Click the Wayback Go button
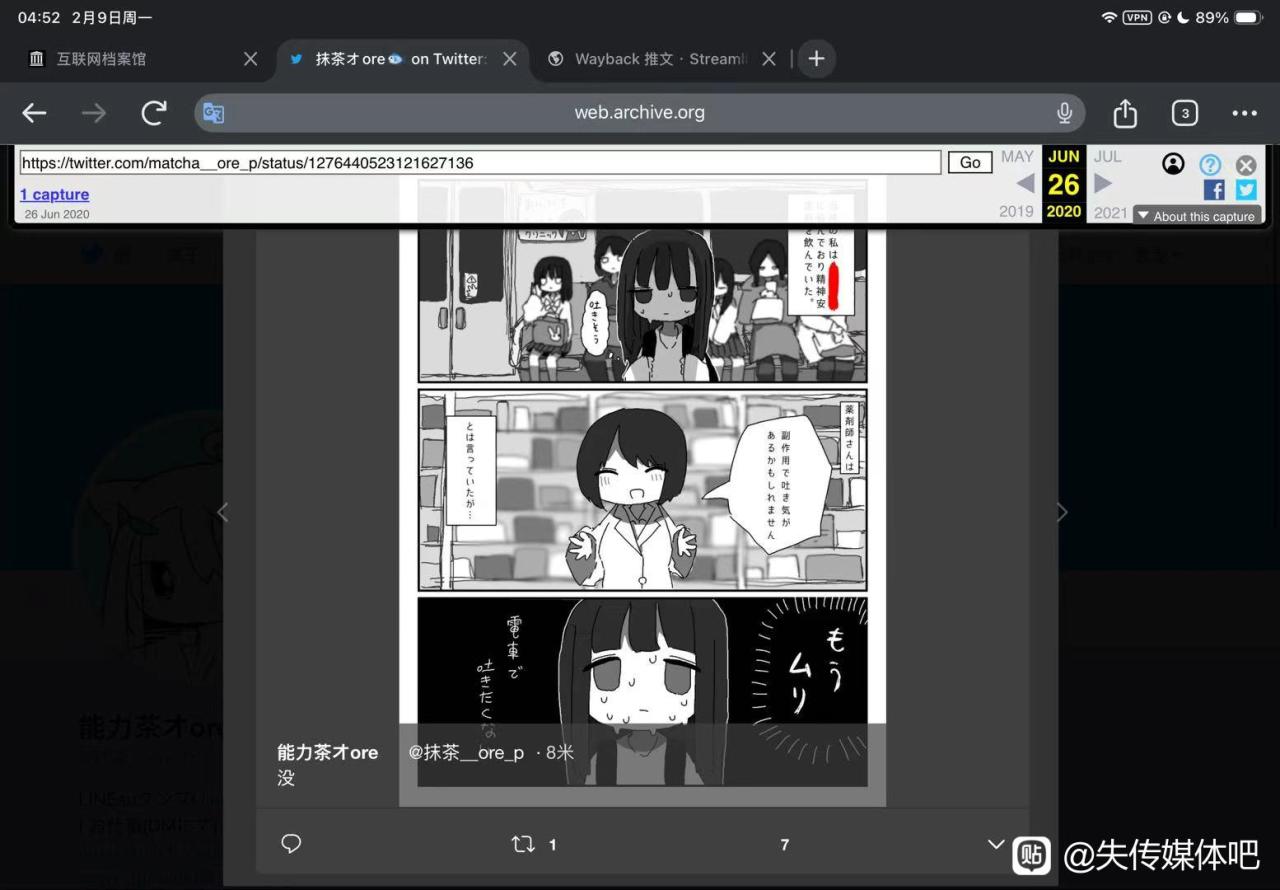 (x=970, y=163)
